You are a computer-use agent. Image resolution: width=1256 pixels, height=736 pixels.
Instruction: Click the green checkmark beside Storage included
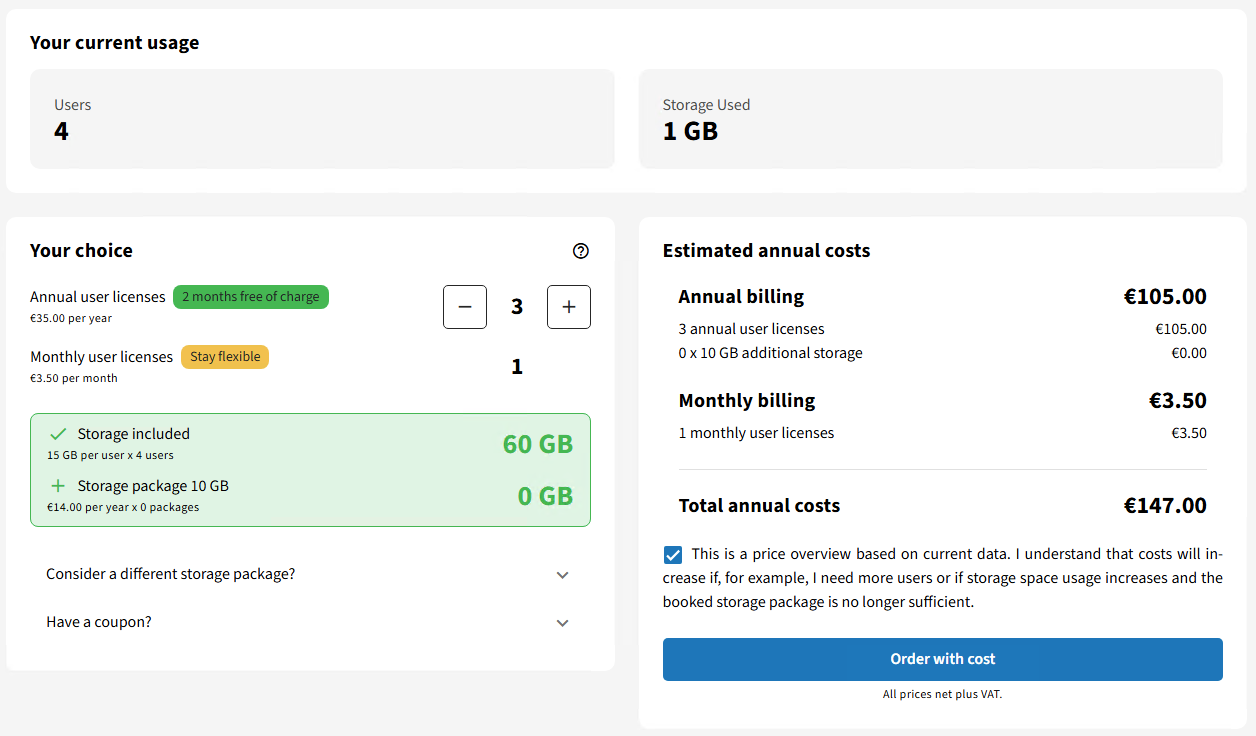coord(58,434)
